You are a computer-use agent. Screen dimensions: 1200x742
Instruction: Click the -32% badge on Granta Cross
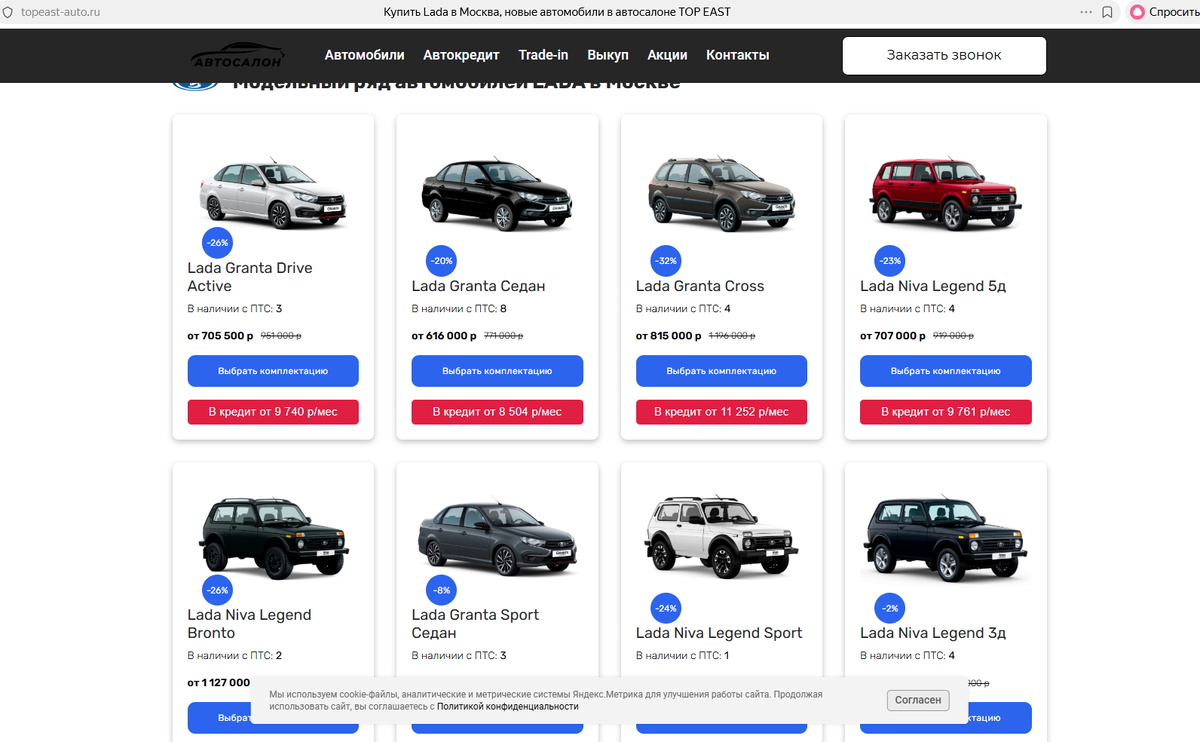coord(666,260)
